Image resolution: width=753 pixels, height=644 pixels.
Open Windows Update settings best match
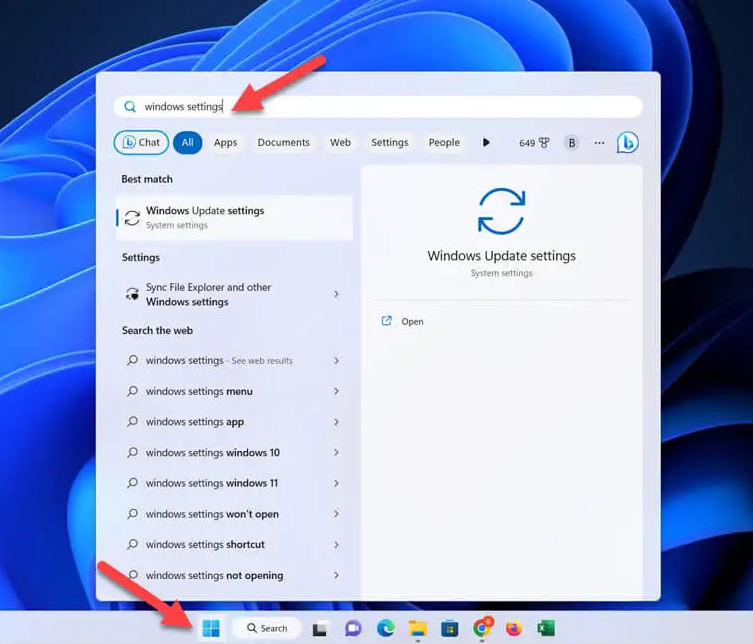pyautogui.click(x=234, y=218)
